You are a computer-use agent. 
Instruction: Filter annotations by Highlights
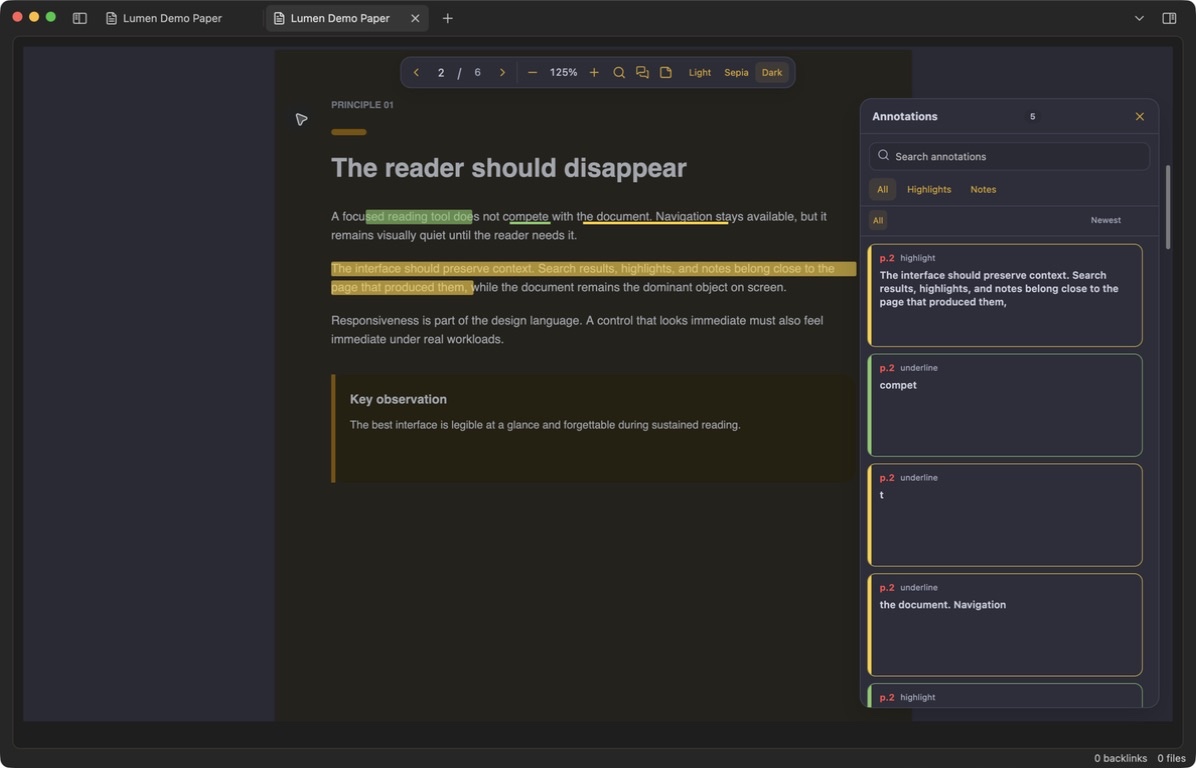929,189
